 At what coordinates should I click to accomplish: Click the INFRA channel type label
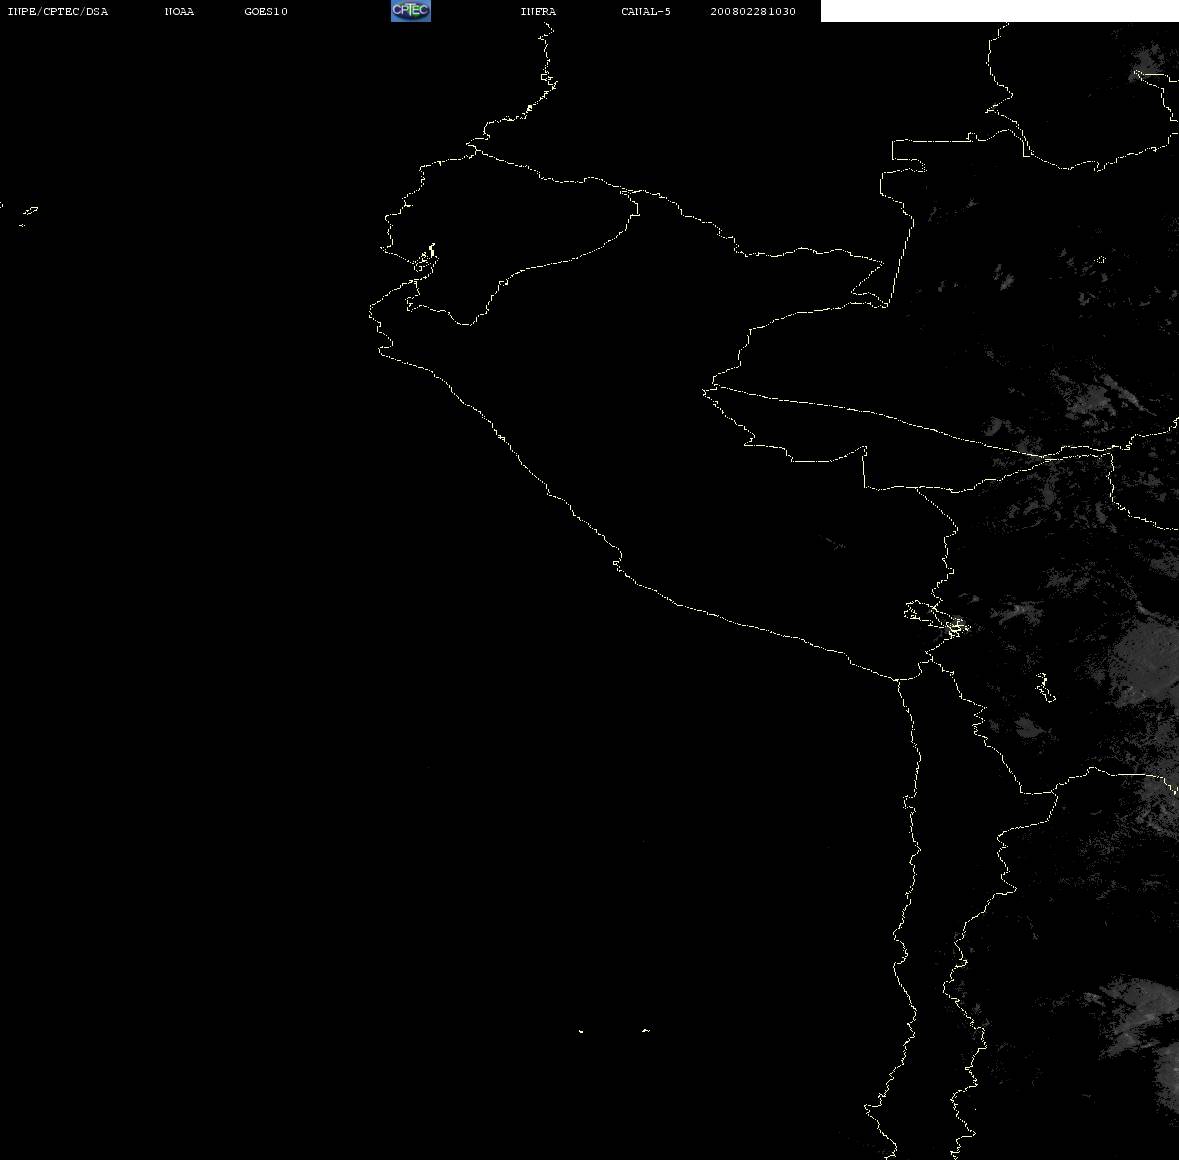click(538, 11)
